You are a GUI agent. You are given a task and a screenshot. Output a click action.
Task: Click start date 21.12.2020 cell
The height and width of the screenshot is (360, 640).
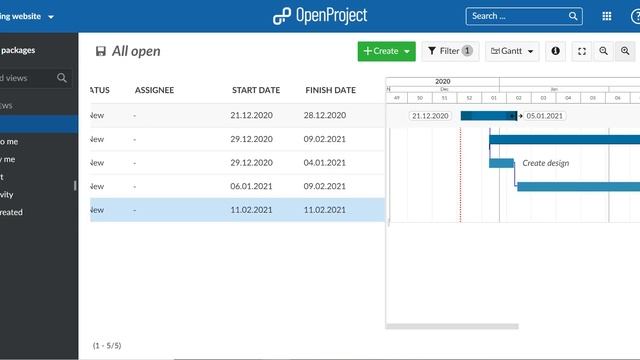[x=251, y=116]
